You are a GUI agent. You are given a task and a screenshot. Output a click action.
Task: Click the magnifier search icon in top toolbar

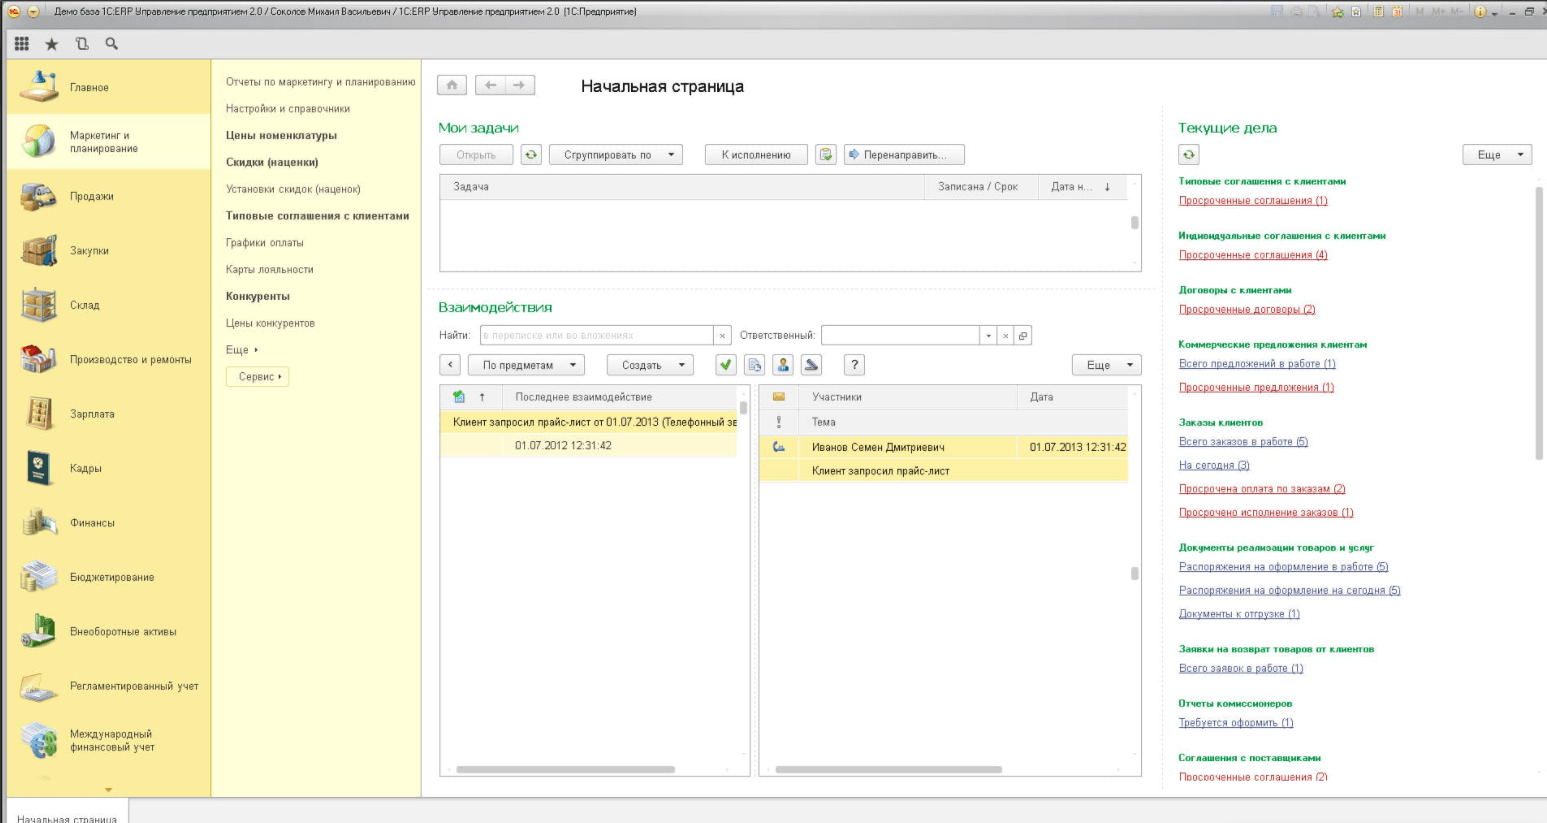click(112, 44)
